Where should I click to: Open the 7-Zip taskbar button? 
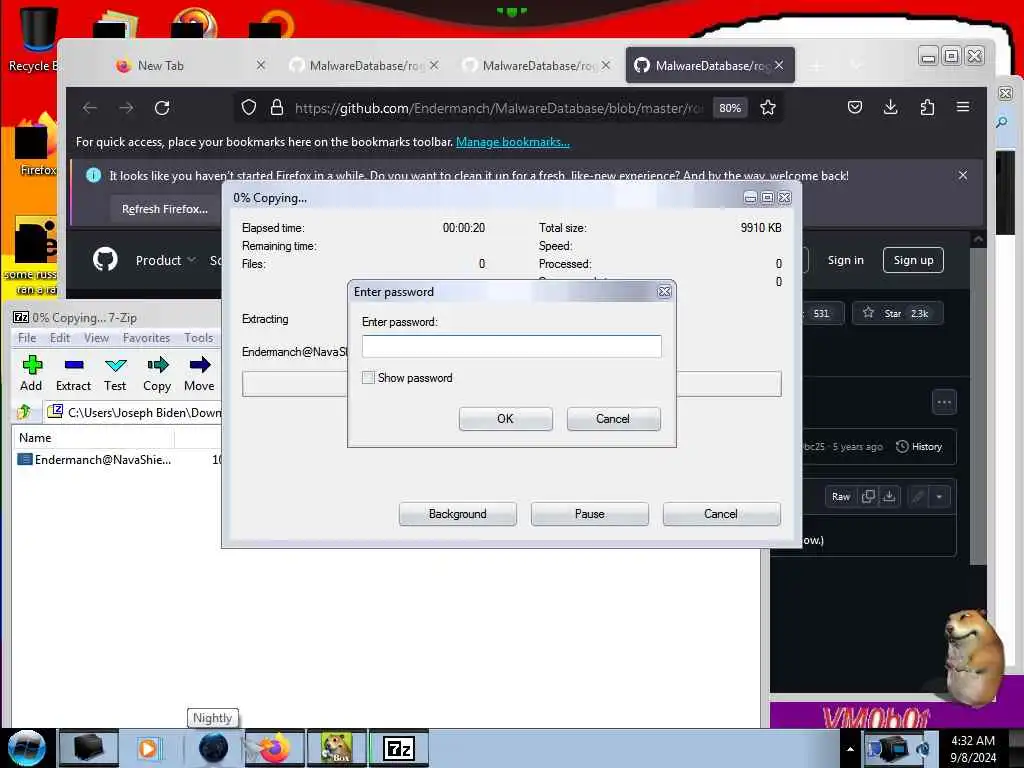pyautogui.click(x=398, y=748)
